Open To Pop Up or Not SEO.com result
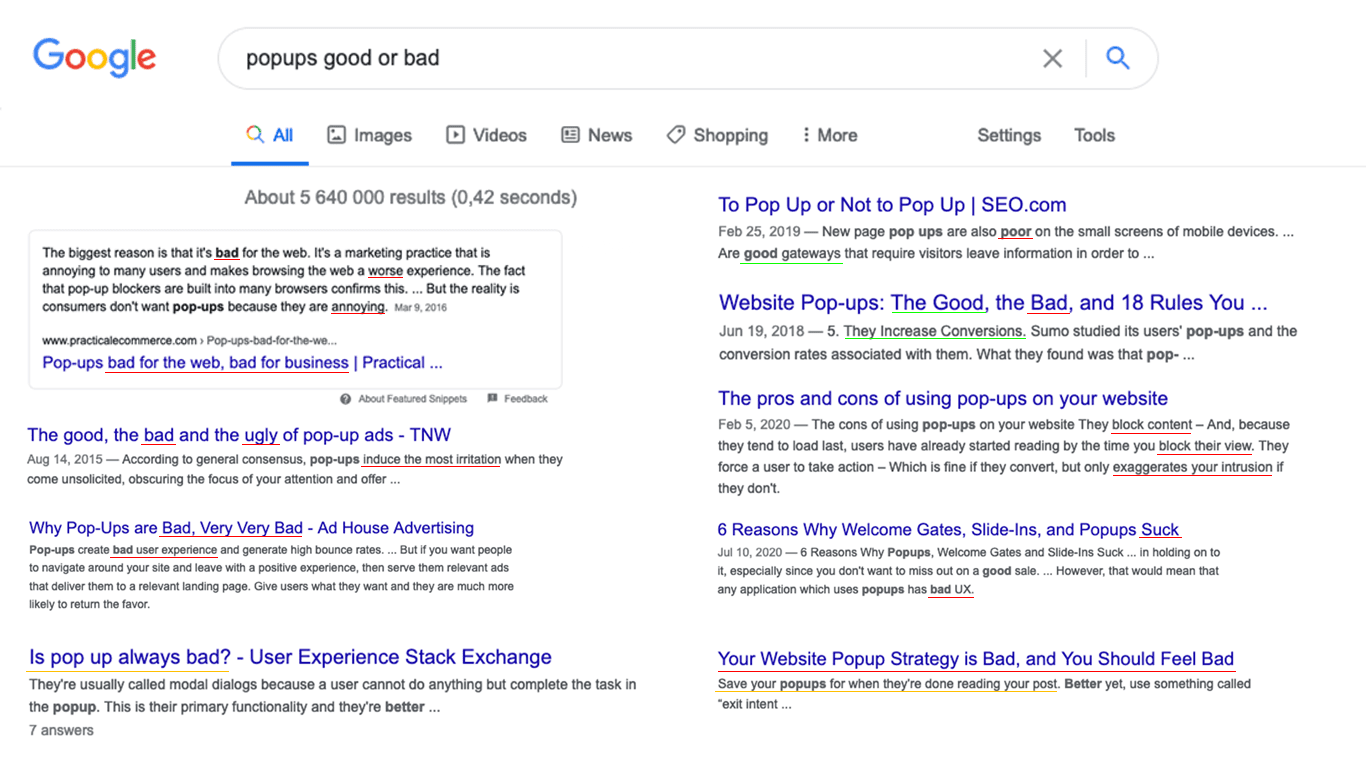Viewport: 1366px width, 768px height. point(892,205)
